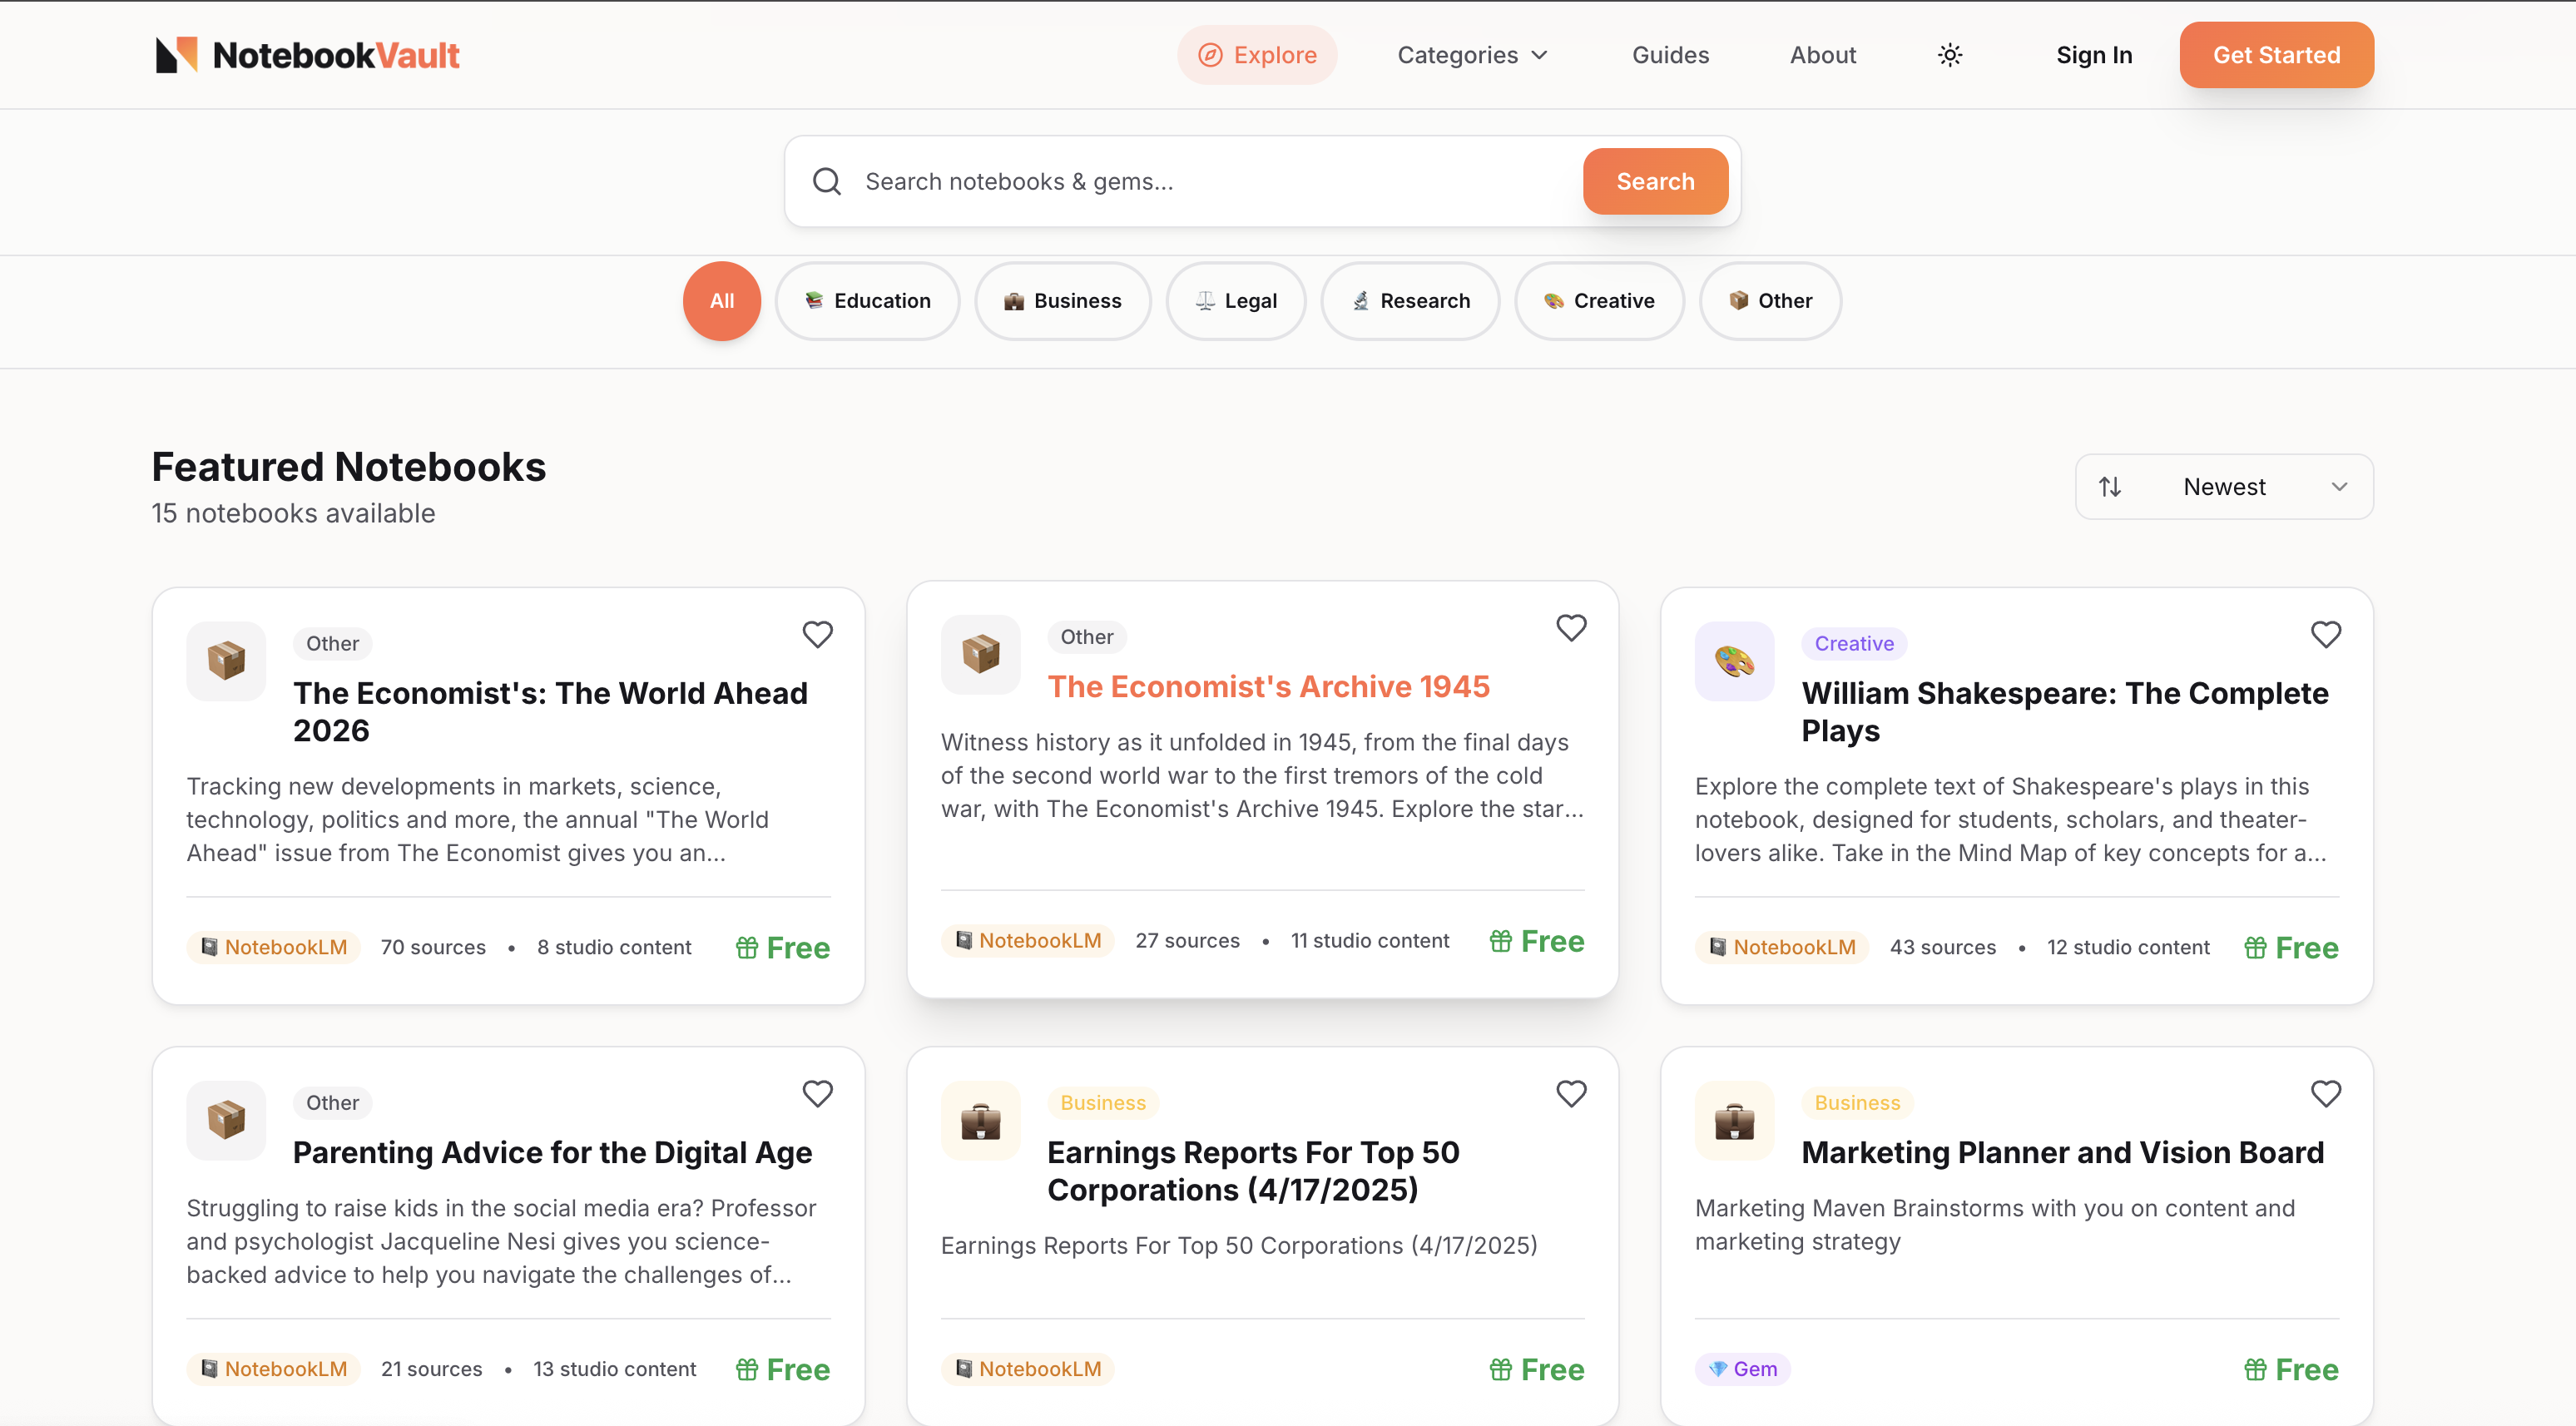Open Earnings Reports For Top 50 Corporations title
This screenshot has width=2576, height=1426.
pyautogui.click(x=1253, y=1170)
